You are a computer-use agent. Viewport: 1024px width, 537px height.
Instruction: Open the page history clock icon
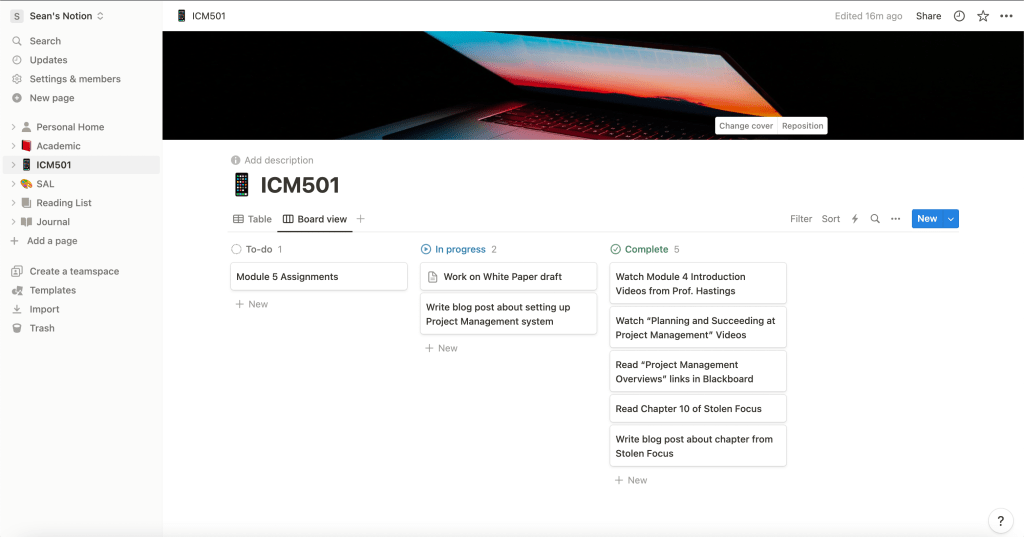(959, 16)
